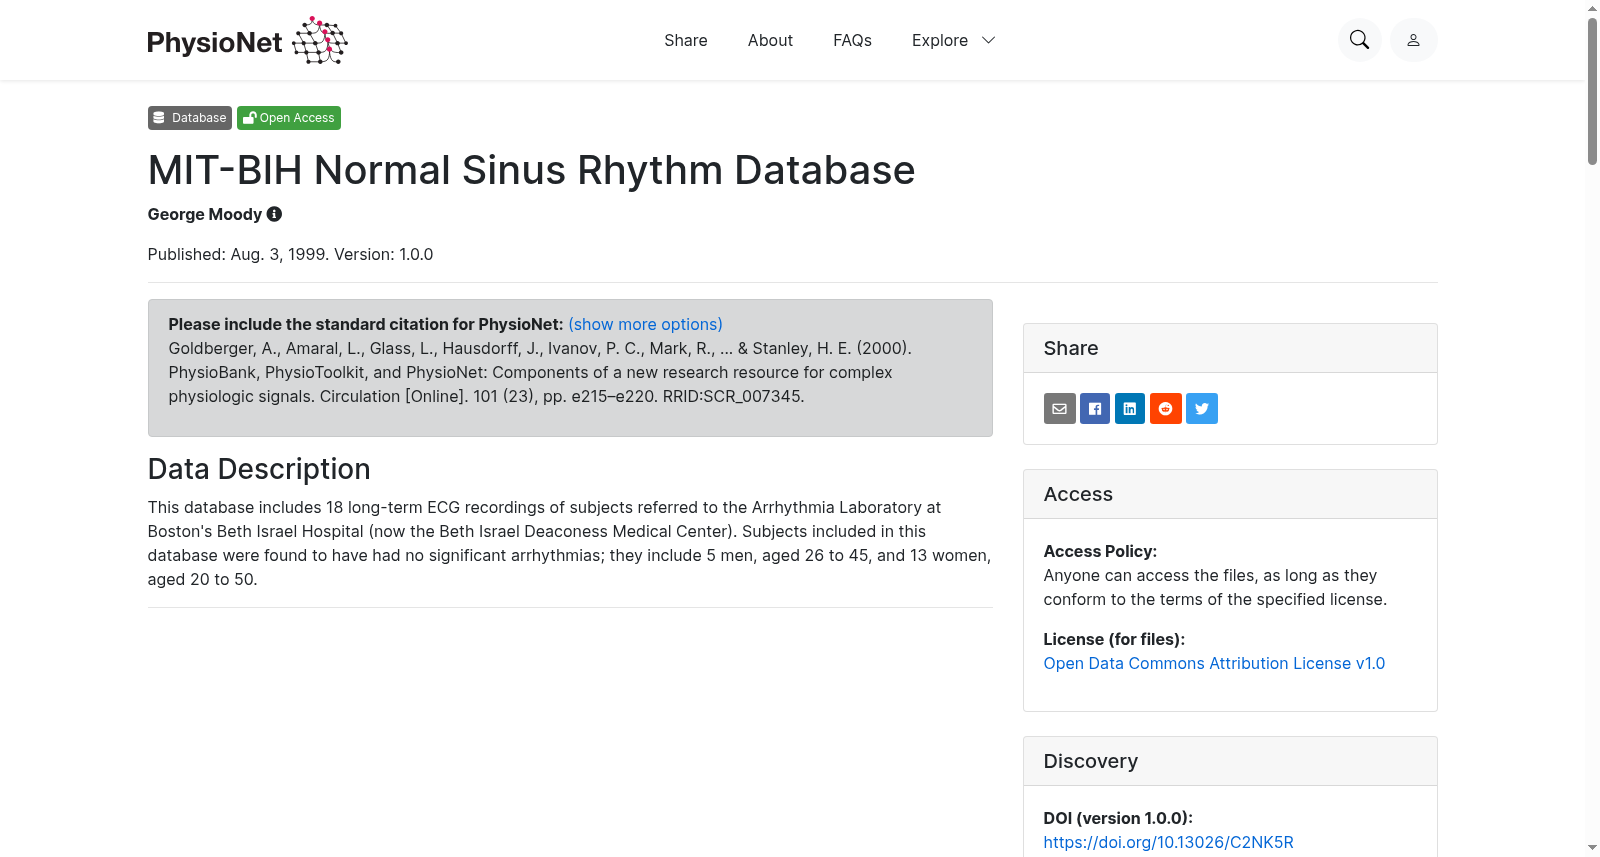Go to the FAQs page
The height and width of the screenshot is (857, 1600).
tap(852, 40)
